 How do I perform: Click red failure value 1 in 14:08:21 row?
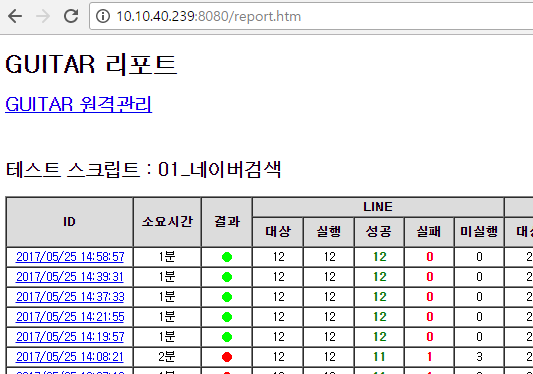click(x=429, y=357)
